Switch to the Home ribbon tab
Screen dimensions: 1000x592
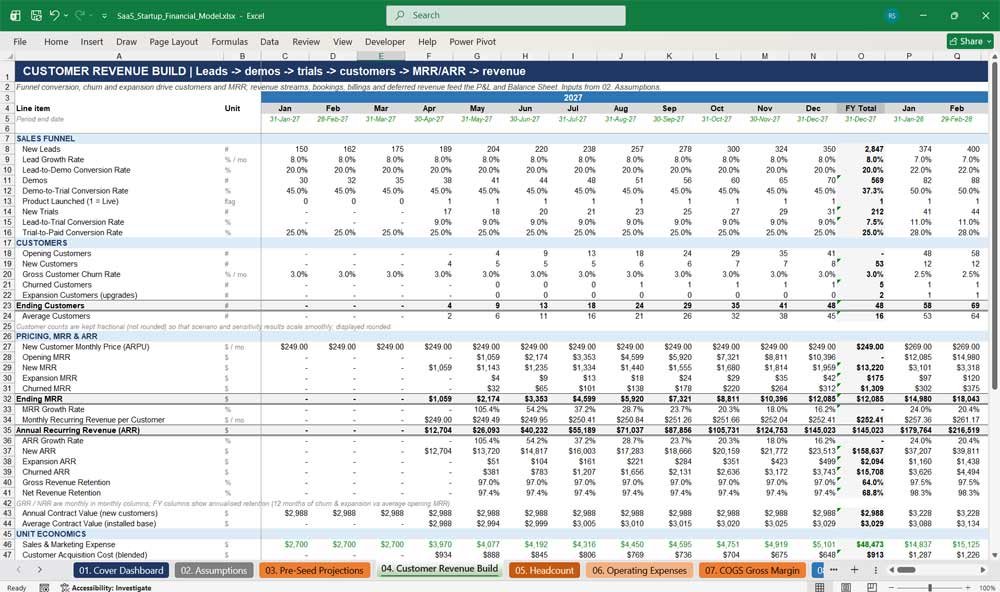56,41
